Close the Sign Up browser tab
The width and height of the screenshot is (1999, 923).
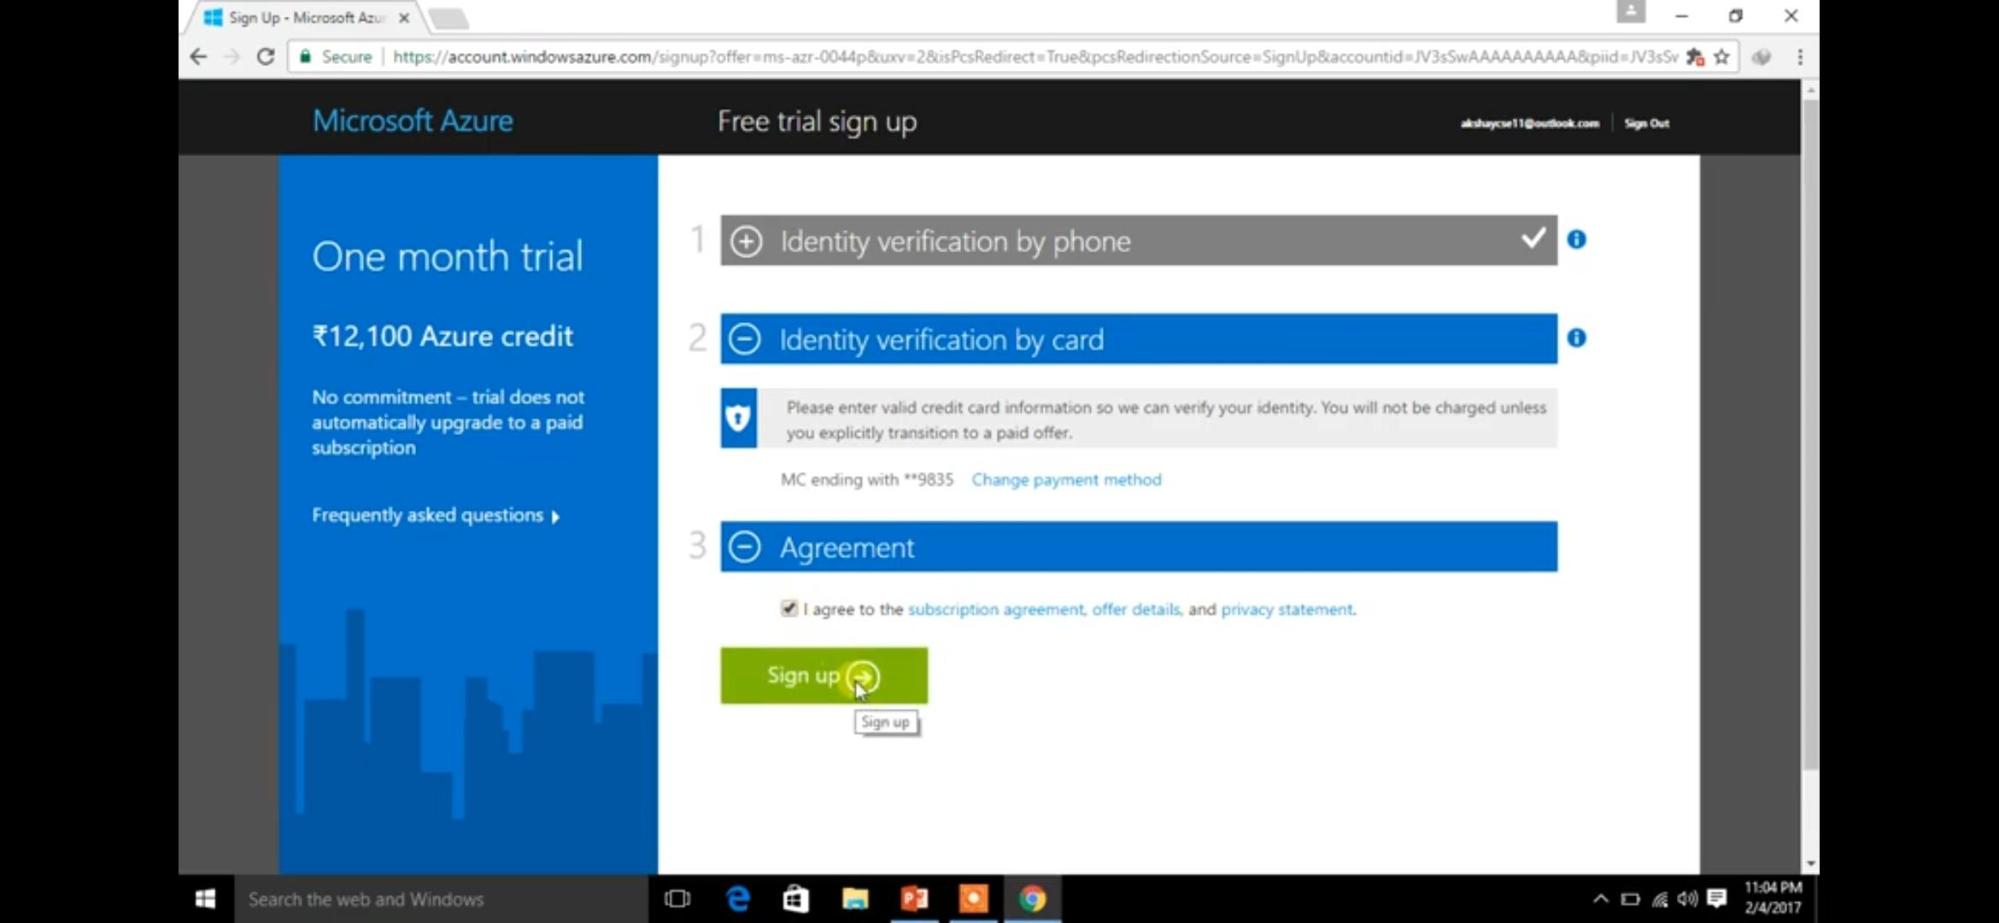pos(404,18)
